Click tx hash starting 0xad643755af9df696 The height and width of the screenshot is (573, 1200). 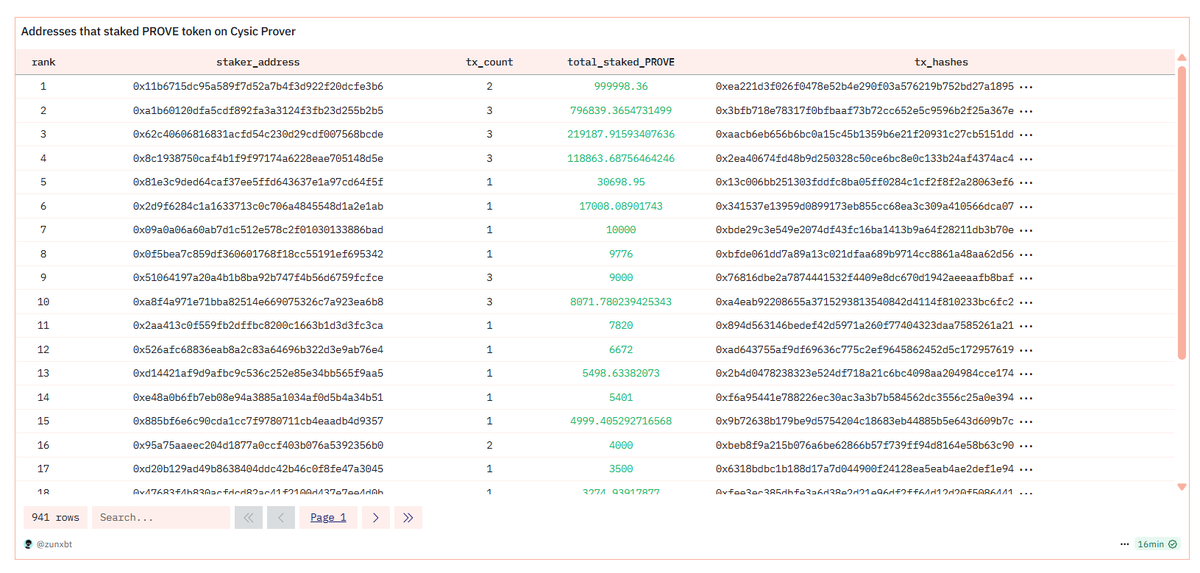point(865,349)
